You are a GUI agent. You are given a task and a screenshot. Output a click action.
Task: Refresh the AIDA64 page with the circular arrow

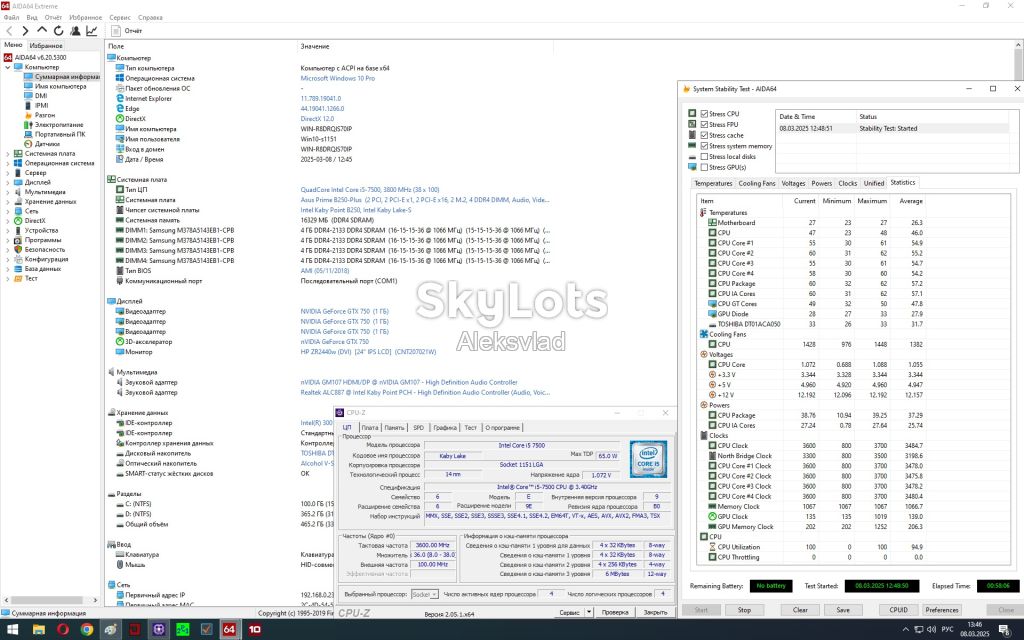pos(58,31)
